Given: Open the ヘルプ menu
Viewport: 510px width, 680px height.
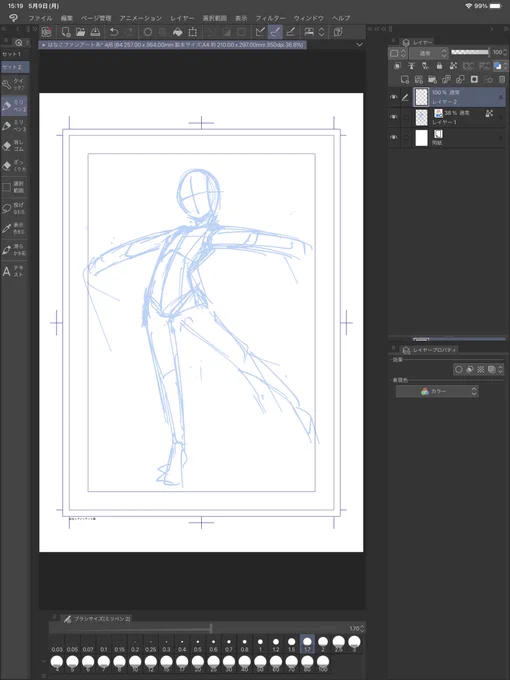Looking at the screenshot, I should coord(341,18).
